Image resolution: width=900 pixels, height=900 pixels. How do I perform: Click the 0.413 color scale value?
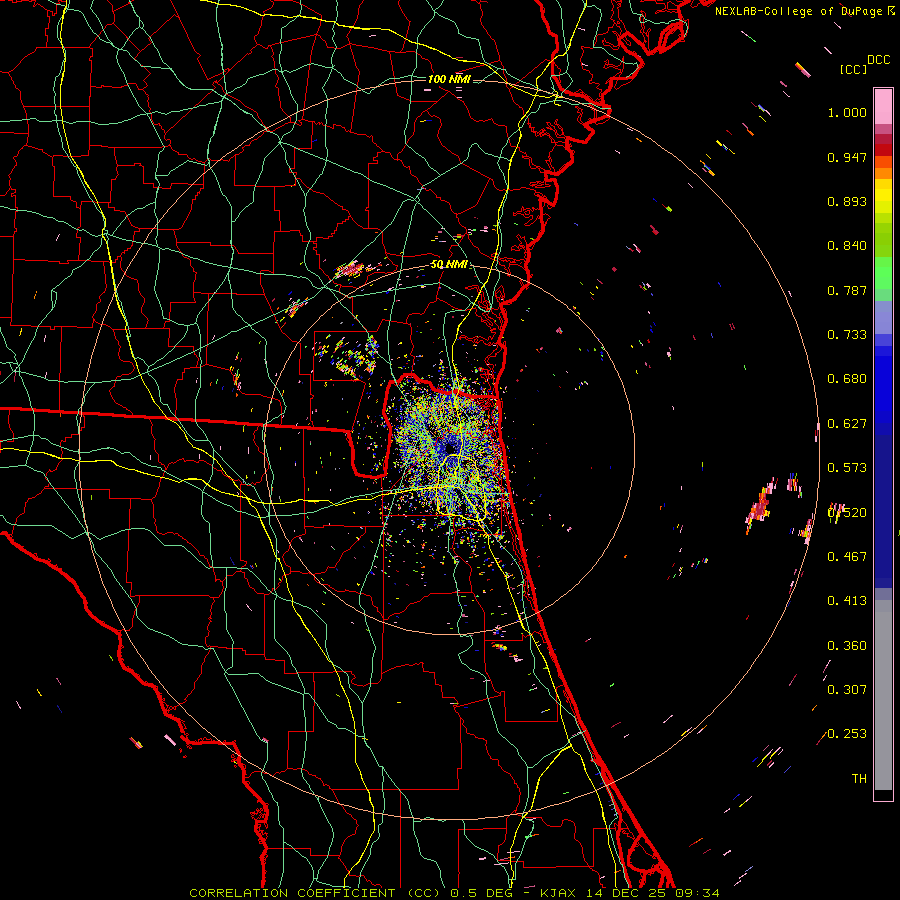point(847,601)
